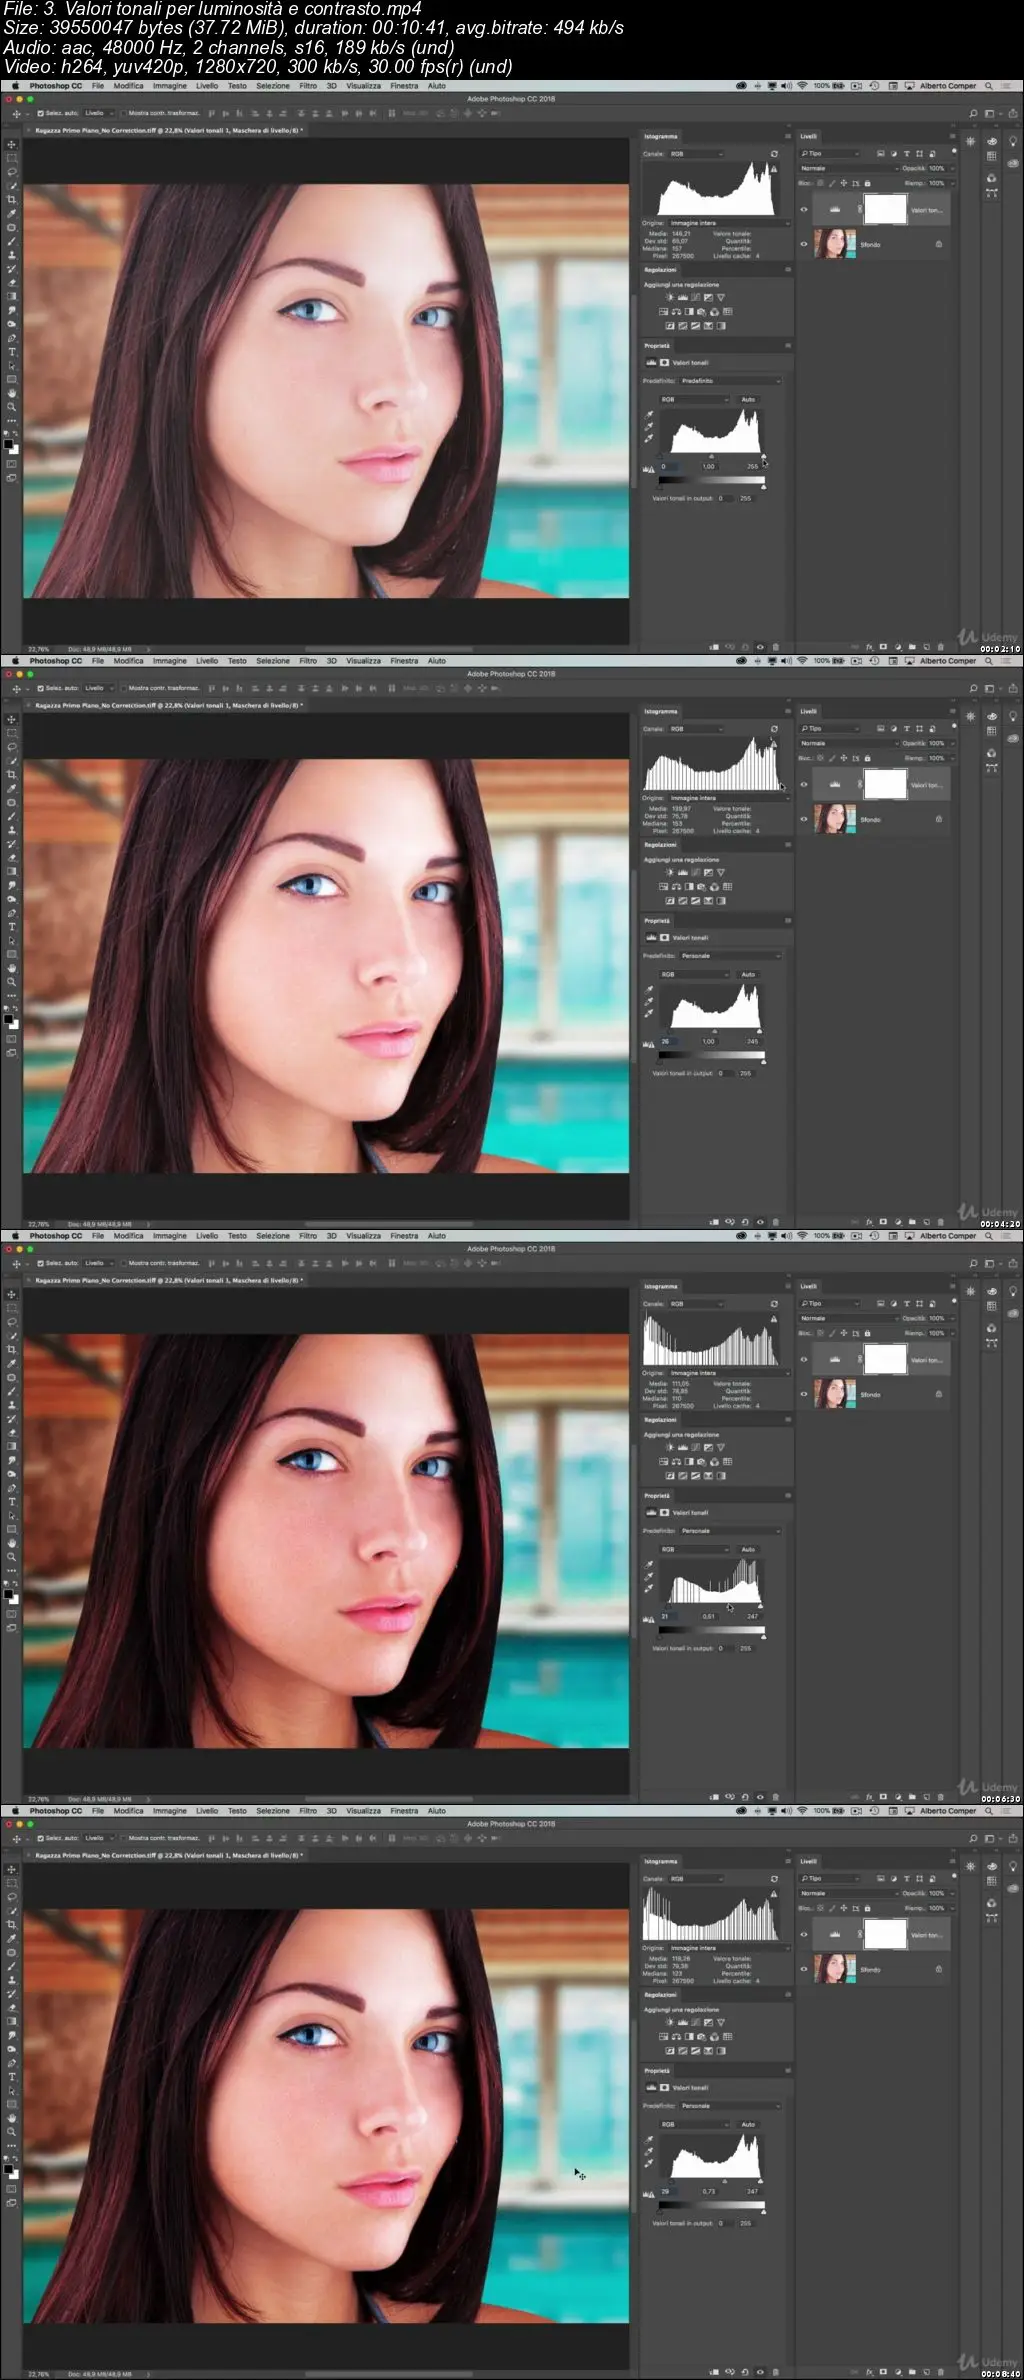Click the Auto button in the fourth frame
This screenshot has width=1024, height=2380.
[748, 2124]
